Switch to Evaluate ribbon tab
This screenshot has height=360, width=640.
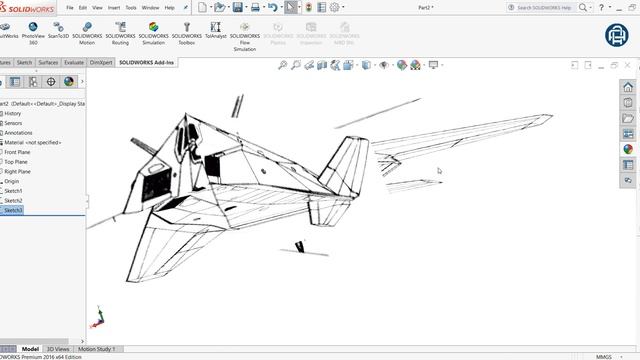(74, 62)
